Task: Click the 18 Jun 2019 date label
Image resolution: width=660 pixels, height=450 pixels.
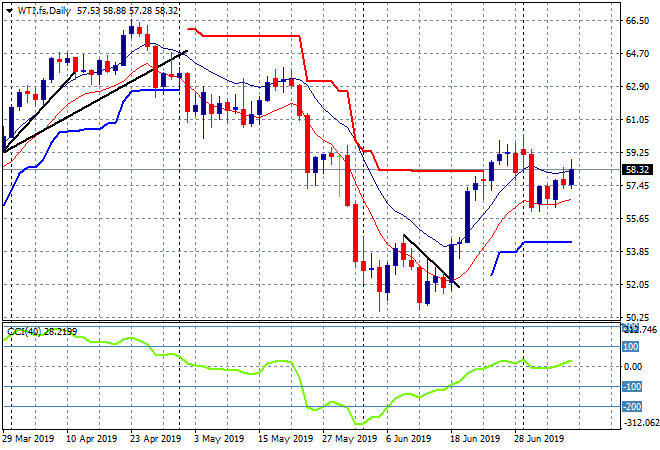Action: 475,439
